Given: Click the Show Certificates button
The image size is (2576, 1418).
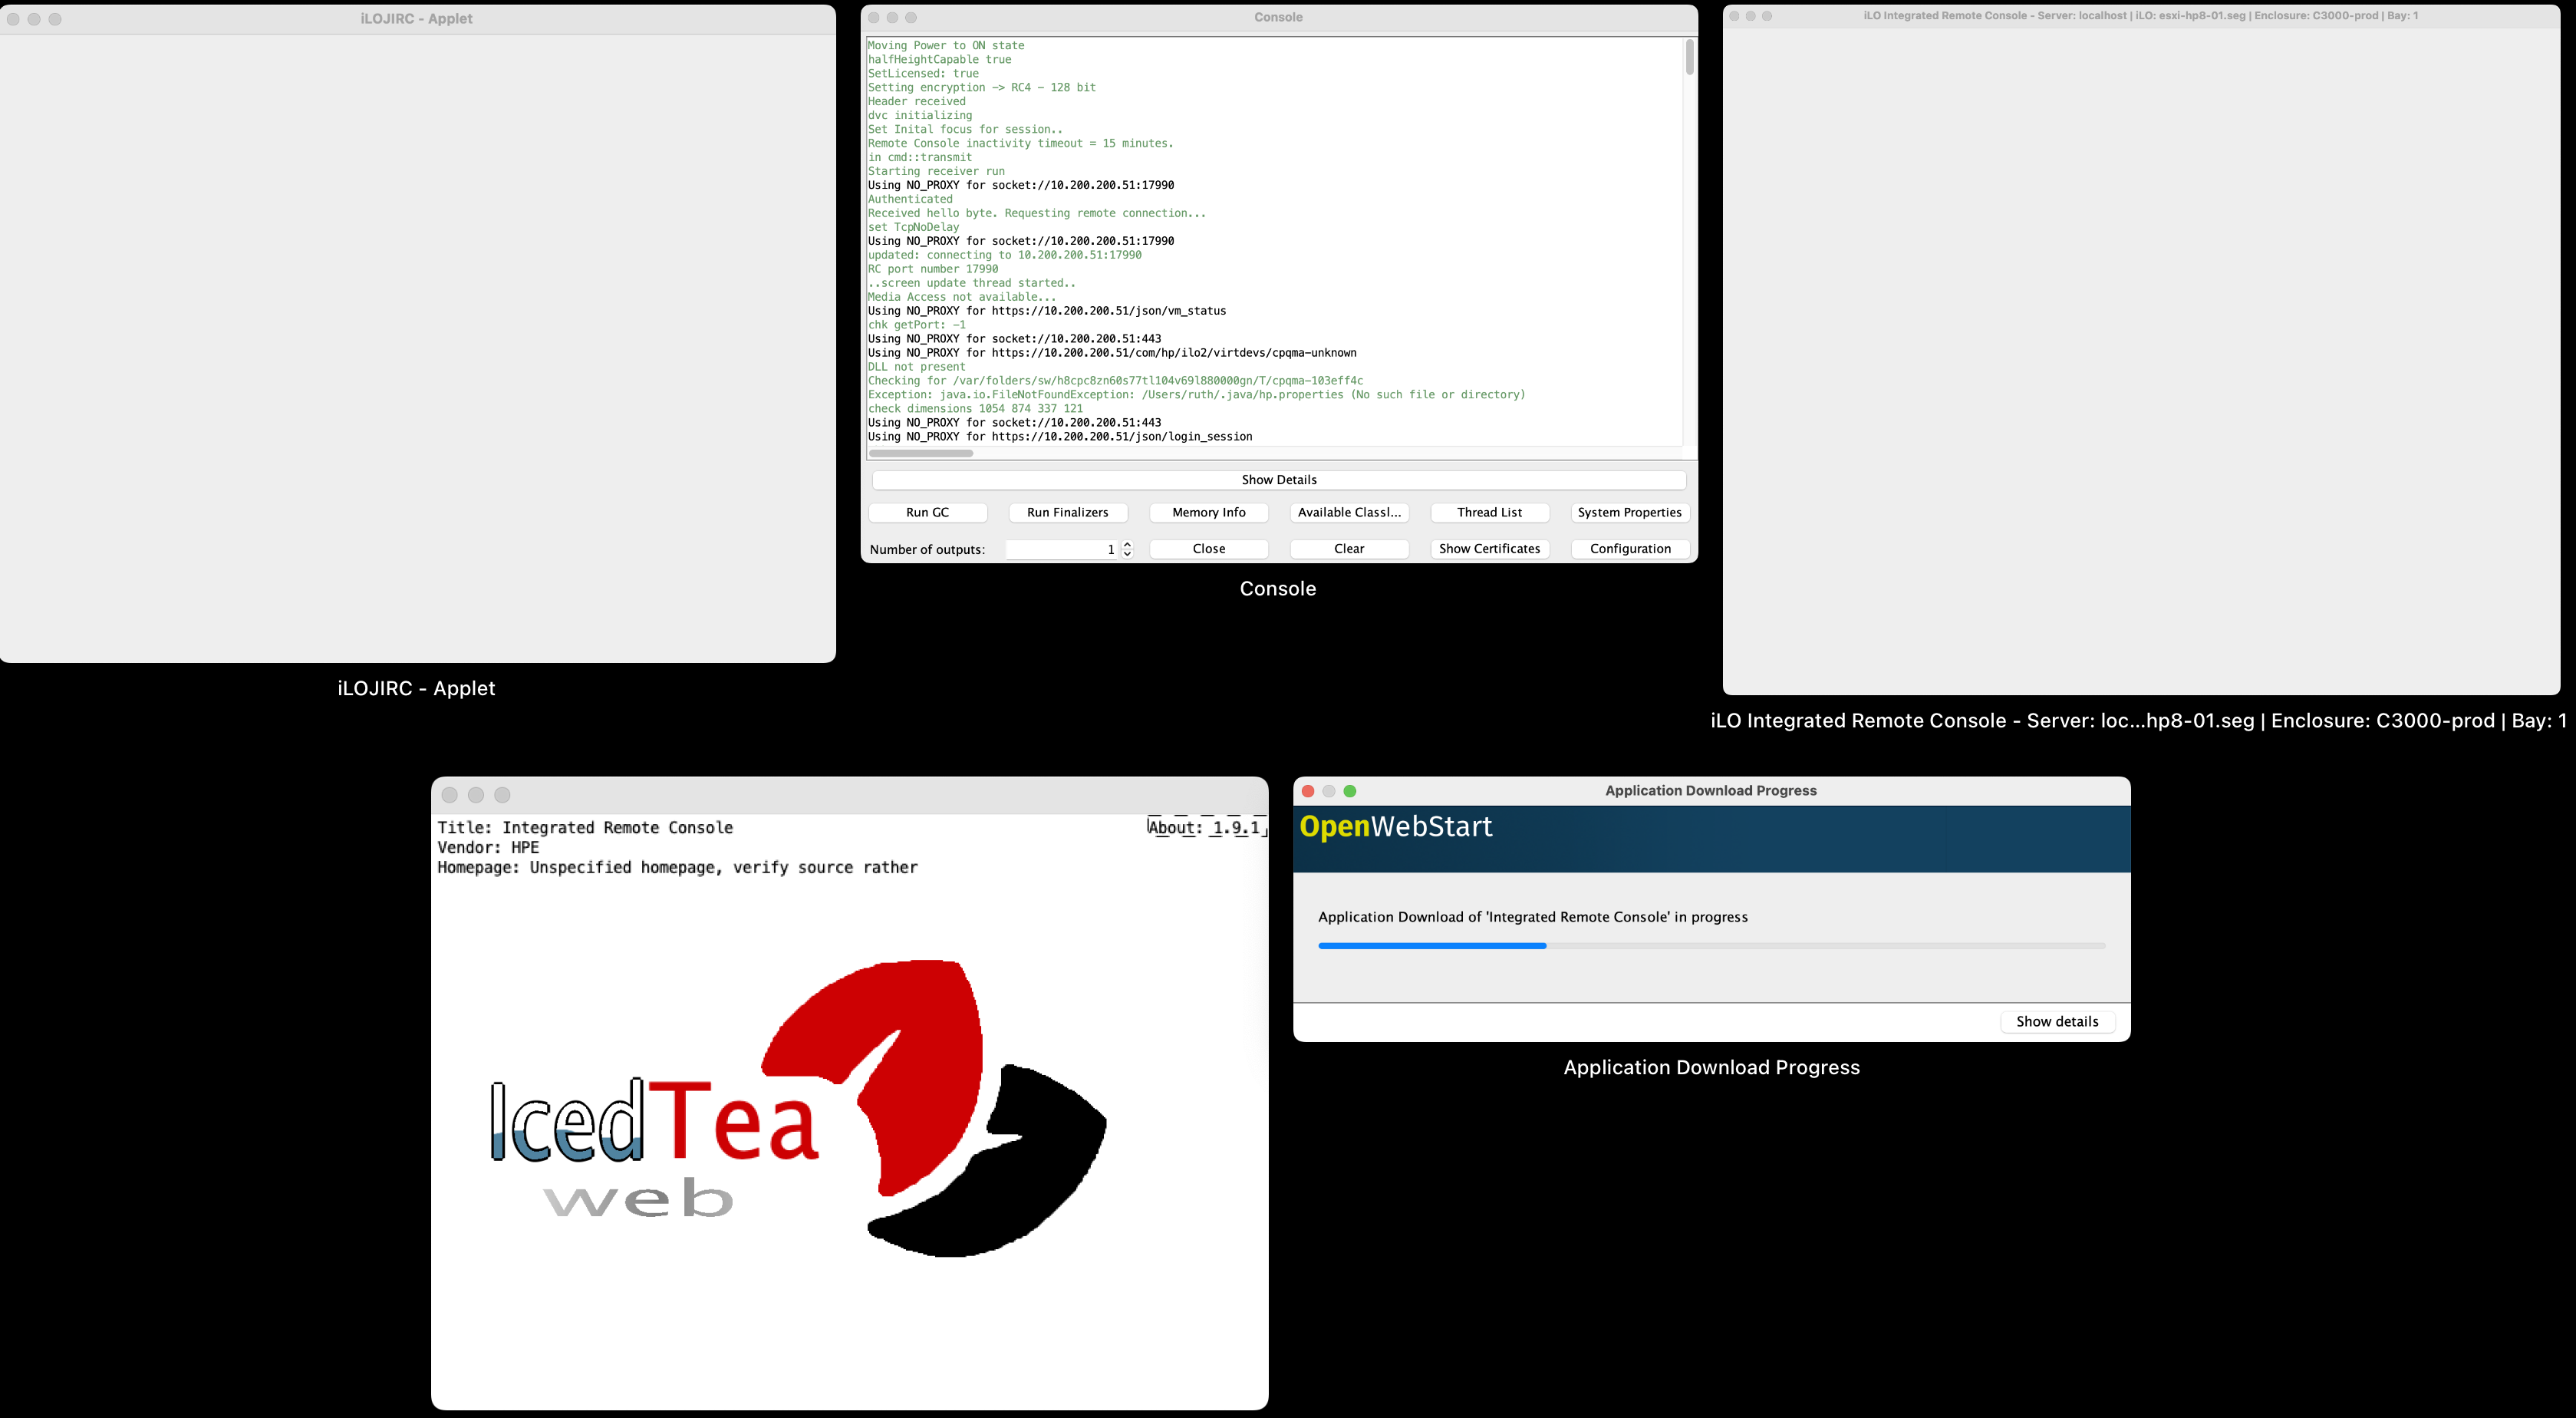Looking at the screenshot, I should [1489, 548].
